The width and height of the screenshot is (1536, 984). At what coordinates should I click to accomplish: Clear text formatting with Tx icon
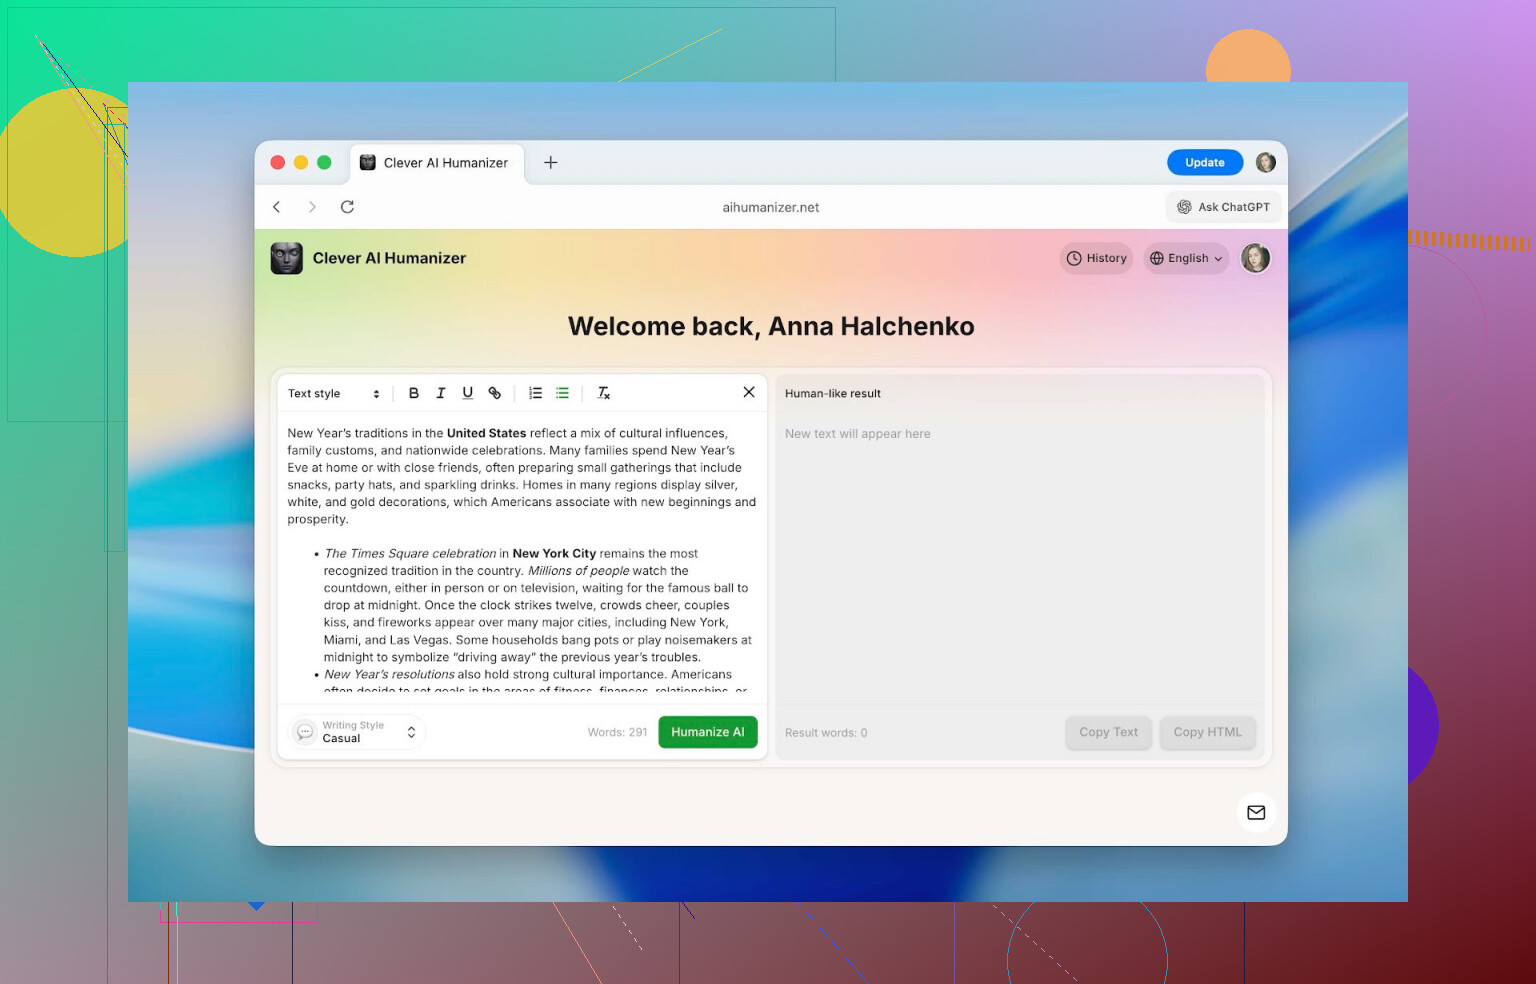604,393
